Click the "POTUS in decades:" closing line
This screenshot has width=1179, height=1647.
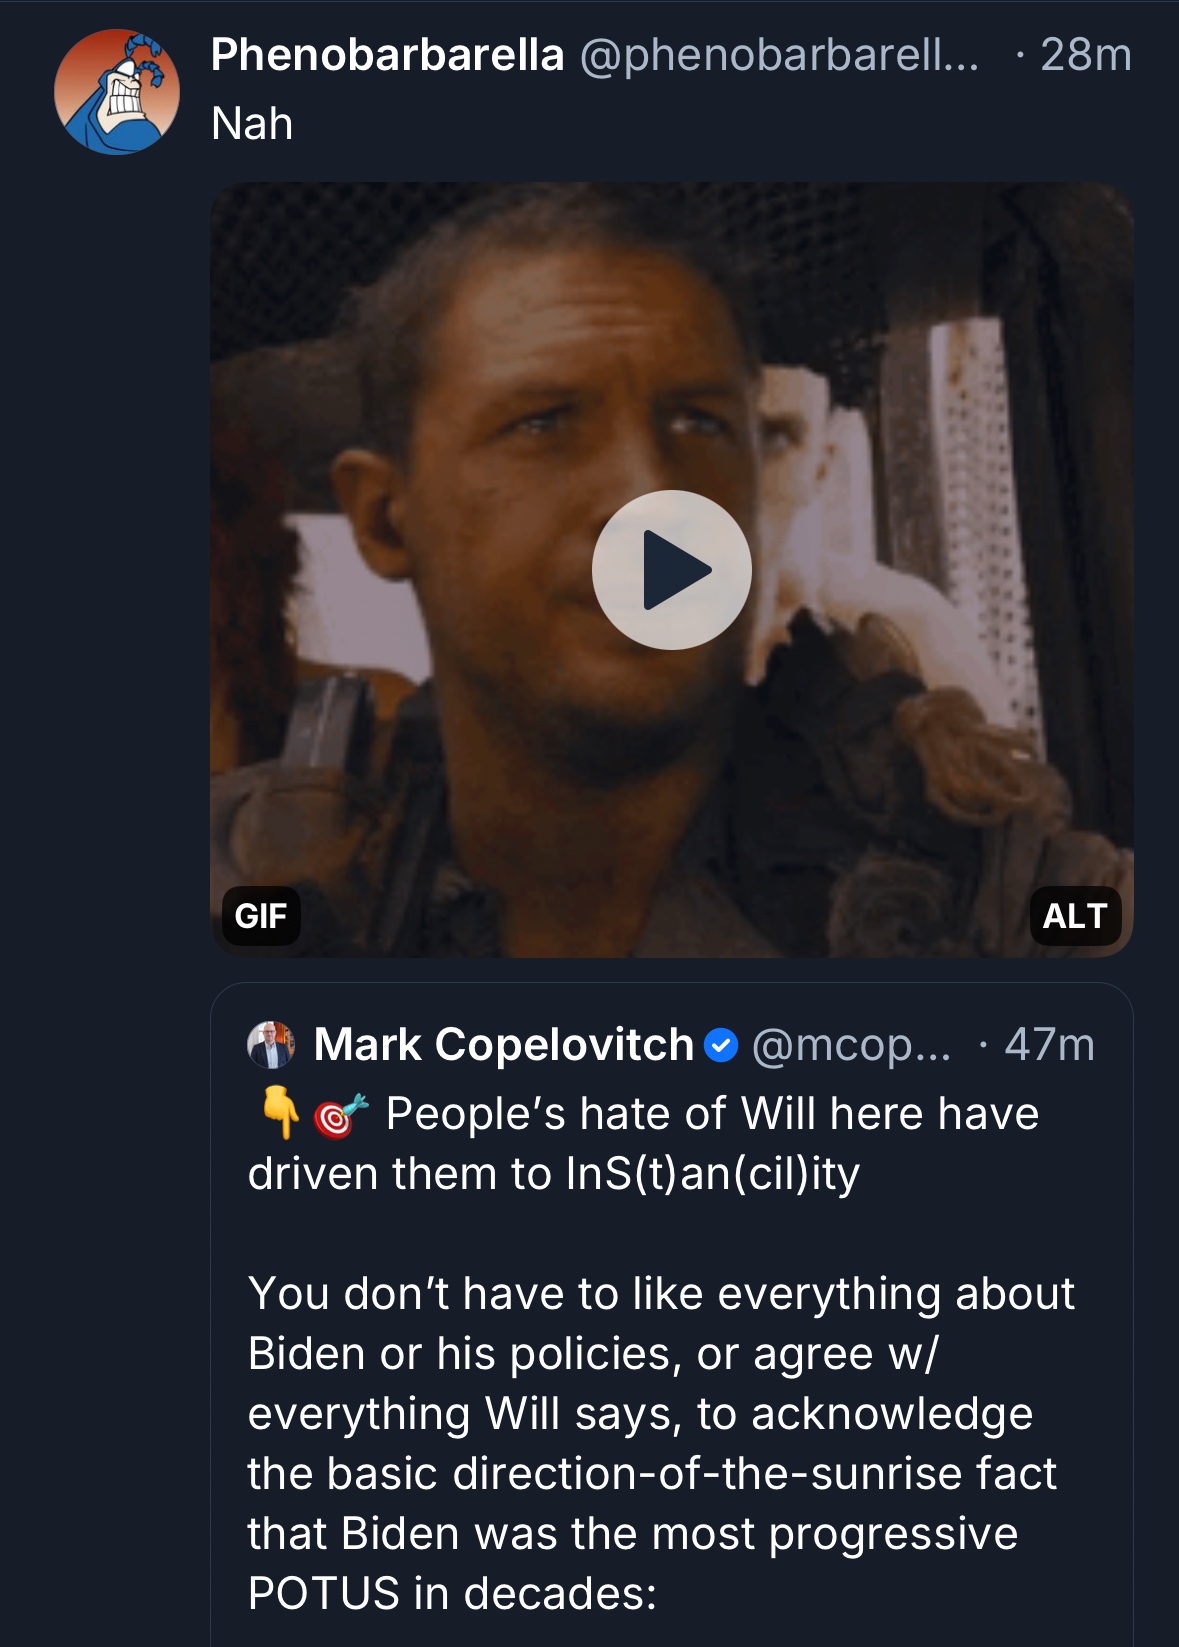point(452,1594)
